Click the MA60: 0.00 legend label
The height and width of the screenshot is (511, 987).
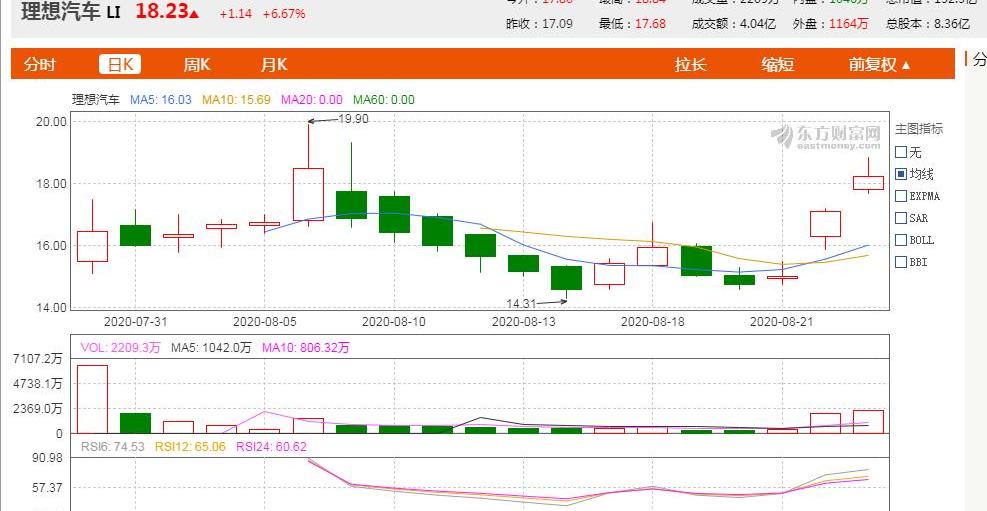tap(384, 99)
